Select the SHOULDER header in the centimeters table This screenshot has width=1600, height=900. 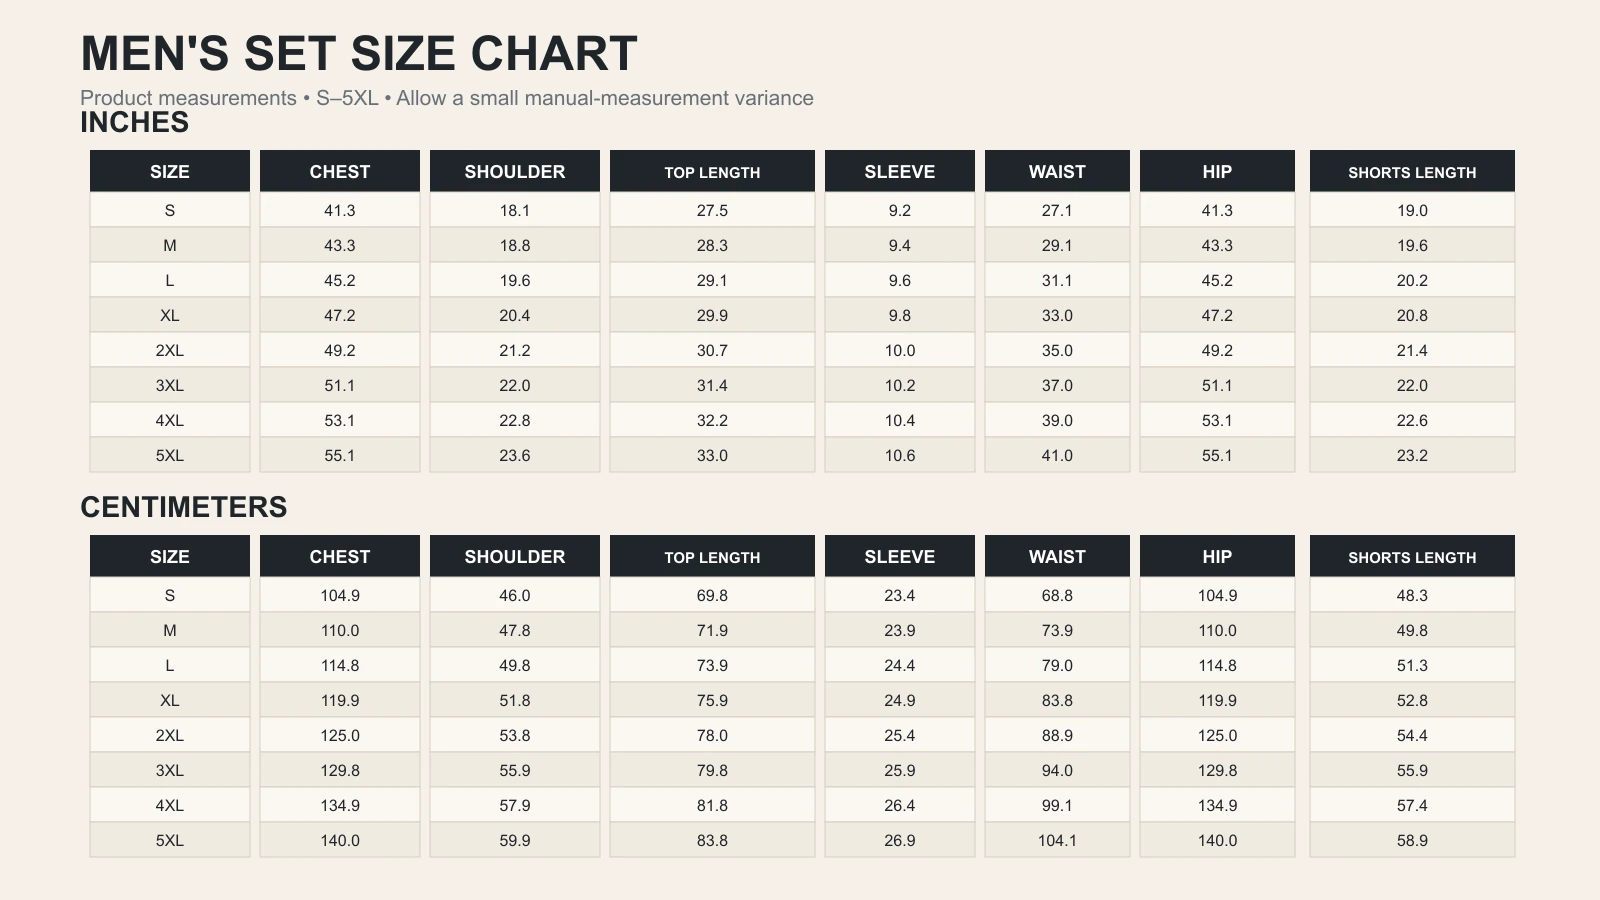click(x=515, y=556)
